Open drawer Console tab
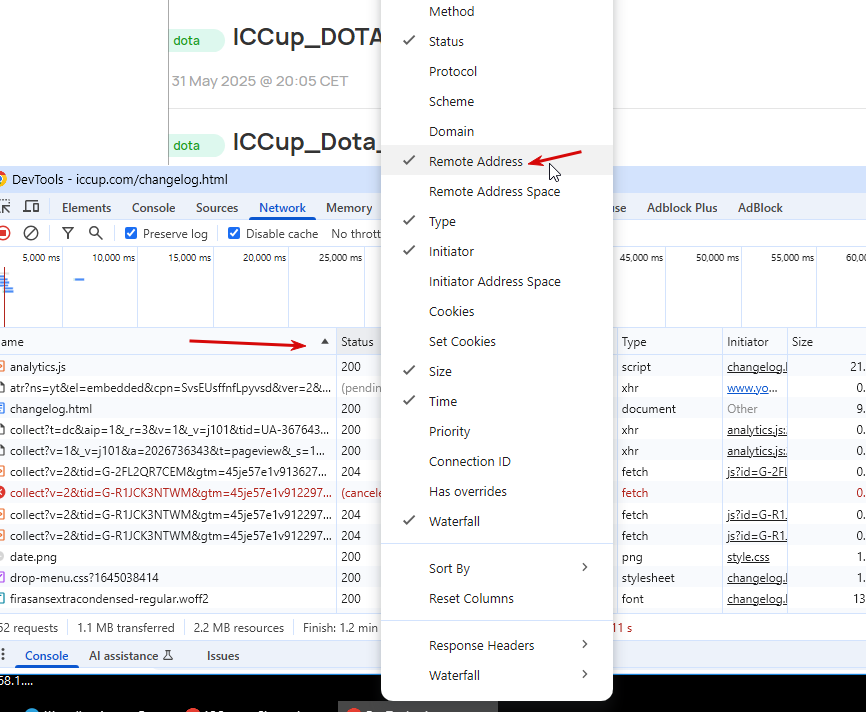Screen dimensions: 866x712 tap(46, 656)
